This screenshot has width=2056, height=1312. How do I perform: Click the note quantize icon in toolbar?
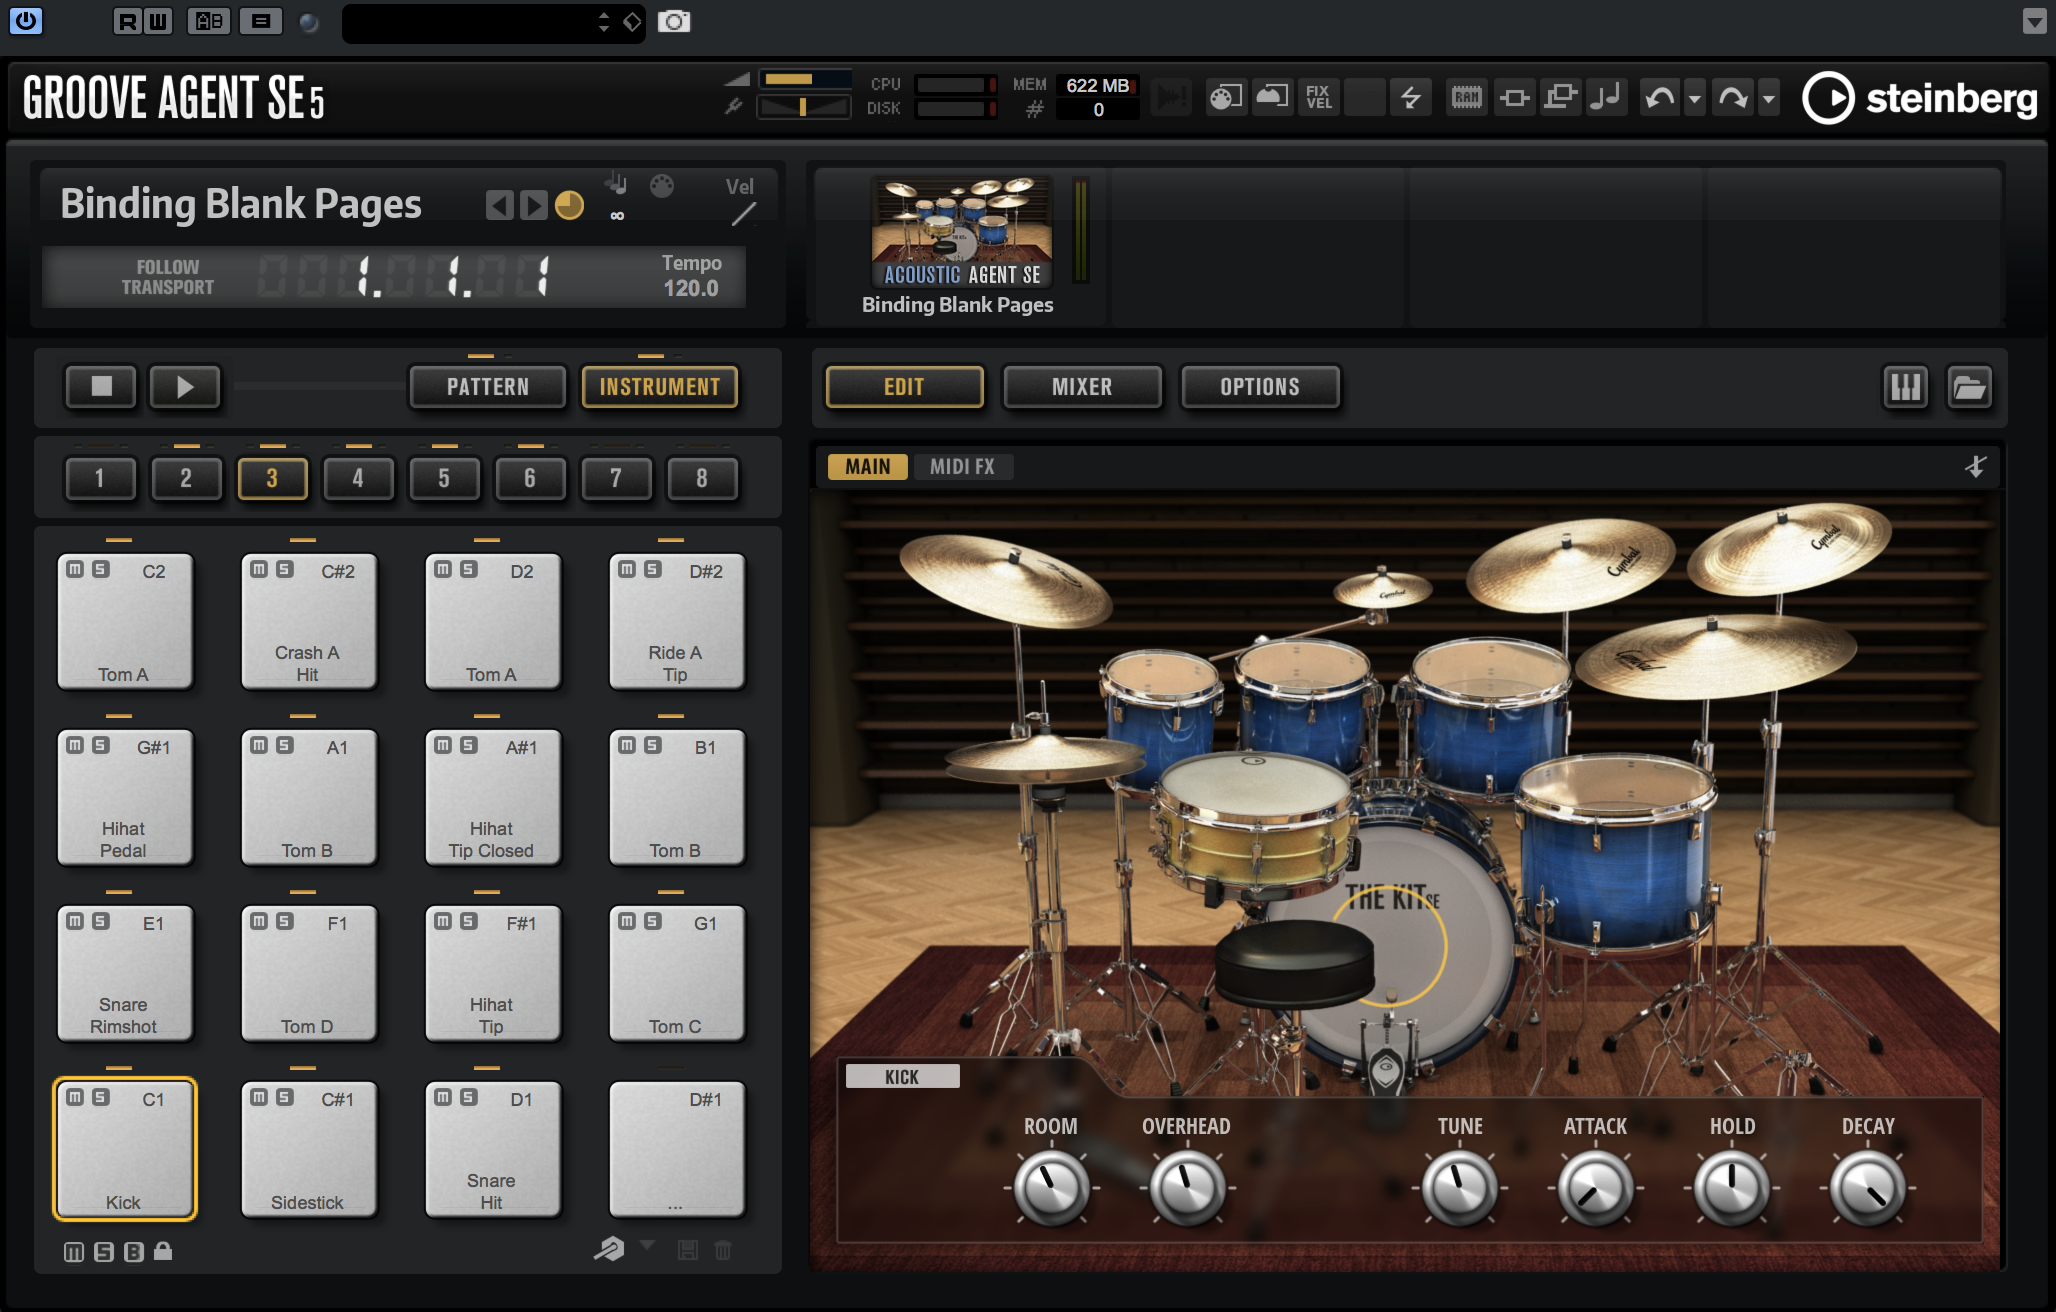pos(1607,97)
